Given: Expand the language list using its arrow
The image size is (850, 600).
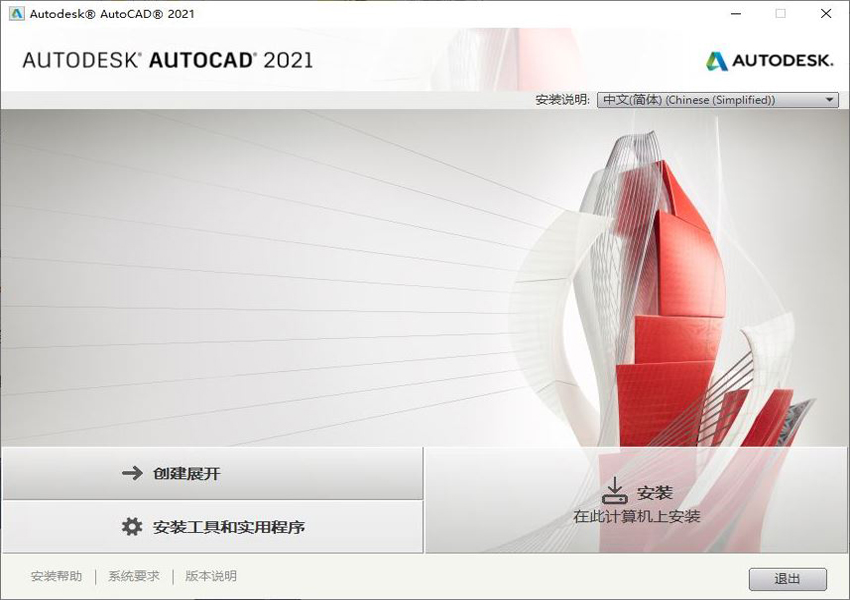Looking at the screenshot, I should tap(830, 100).
